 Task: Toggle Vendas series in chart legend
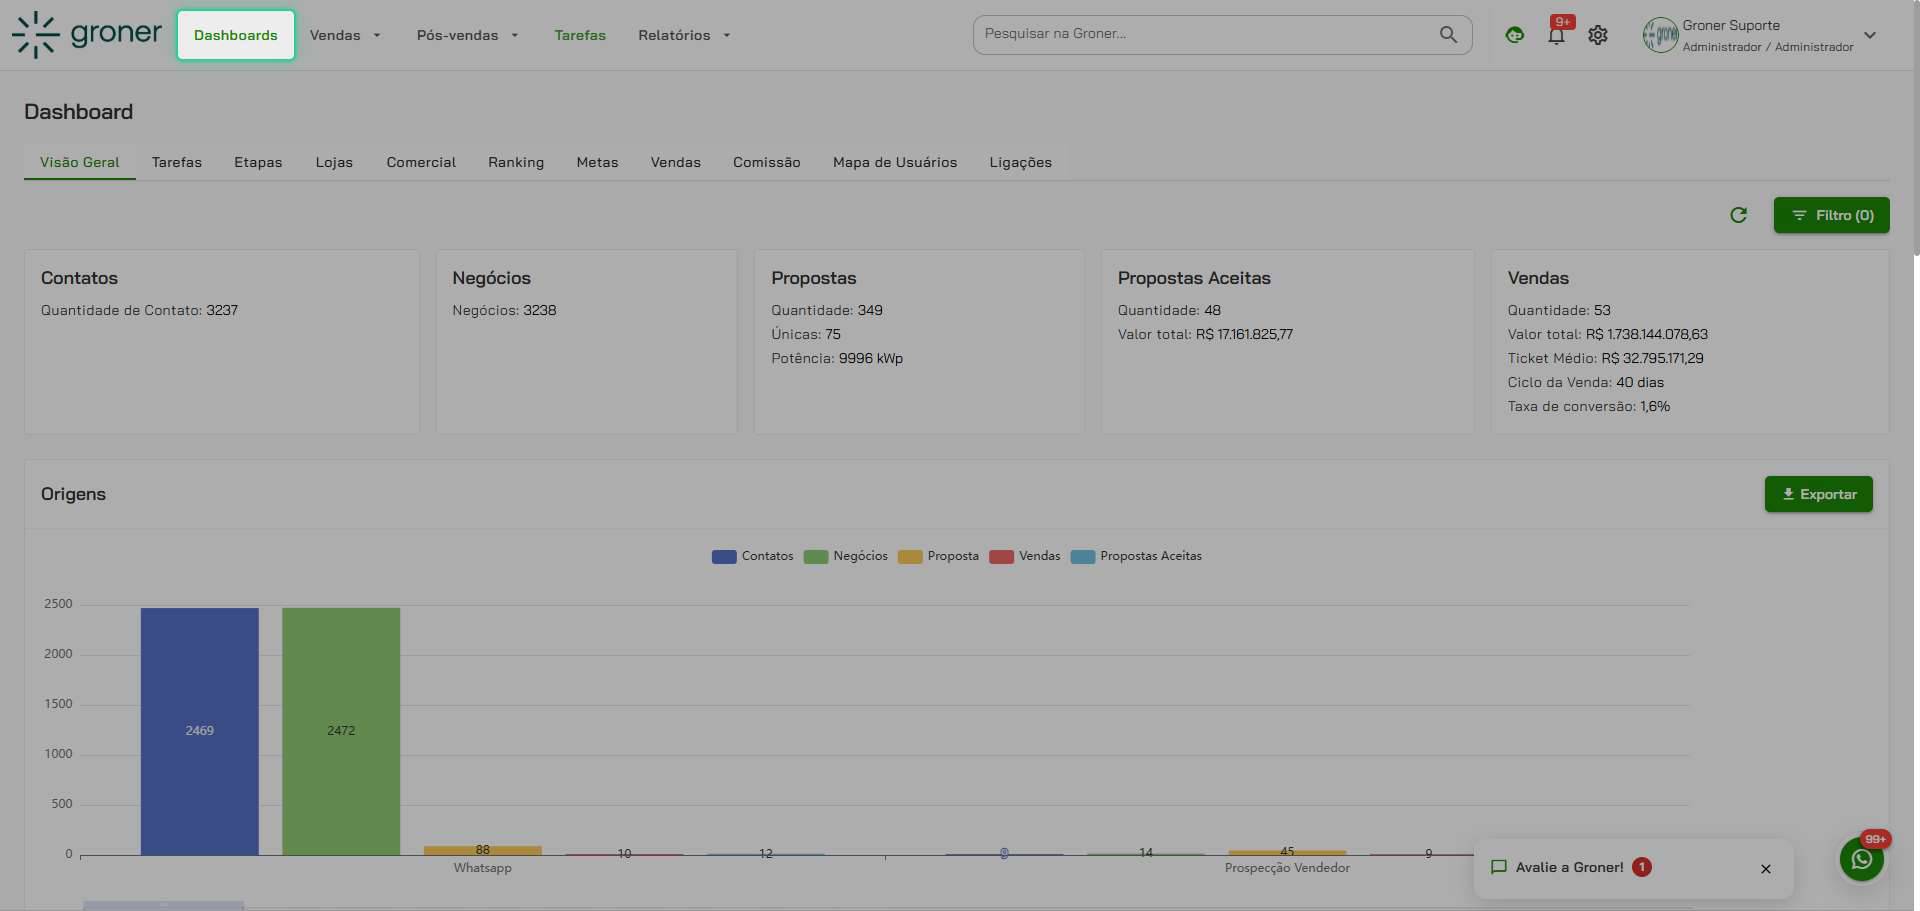[x=1024, y=556]
